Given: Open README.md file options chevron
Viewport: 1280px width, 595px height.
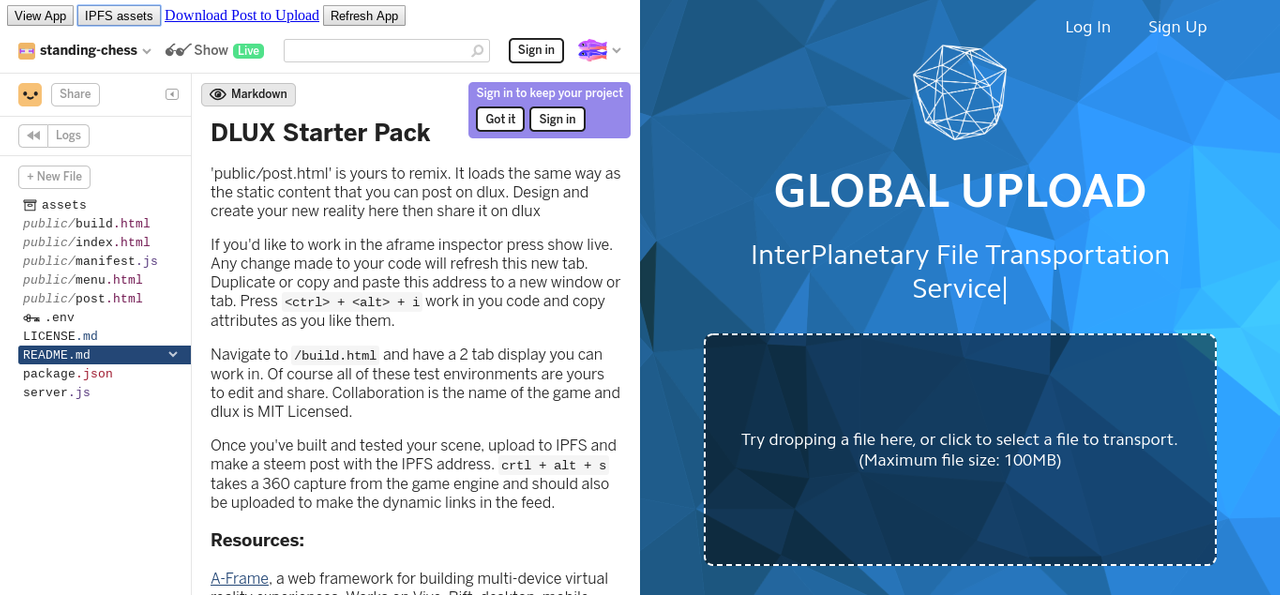Looking at the screenshot, I should [x=173, y=355].
